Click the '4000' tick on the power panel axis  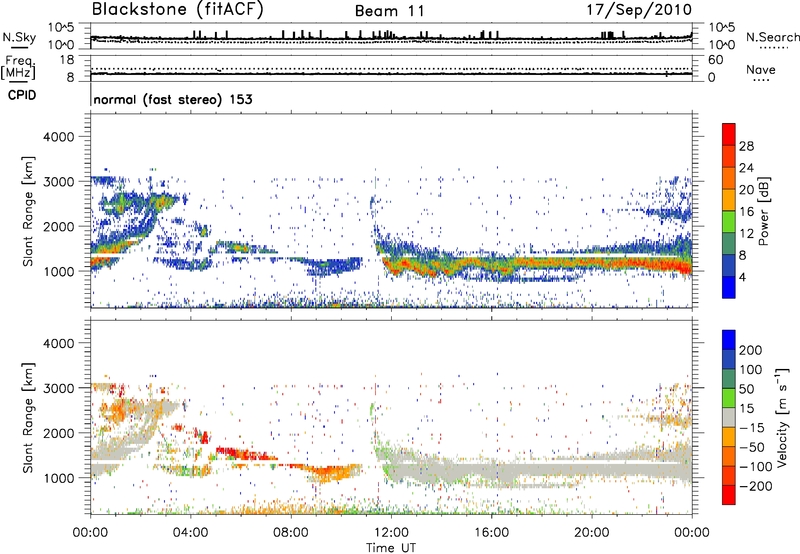58,137
